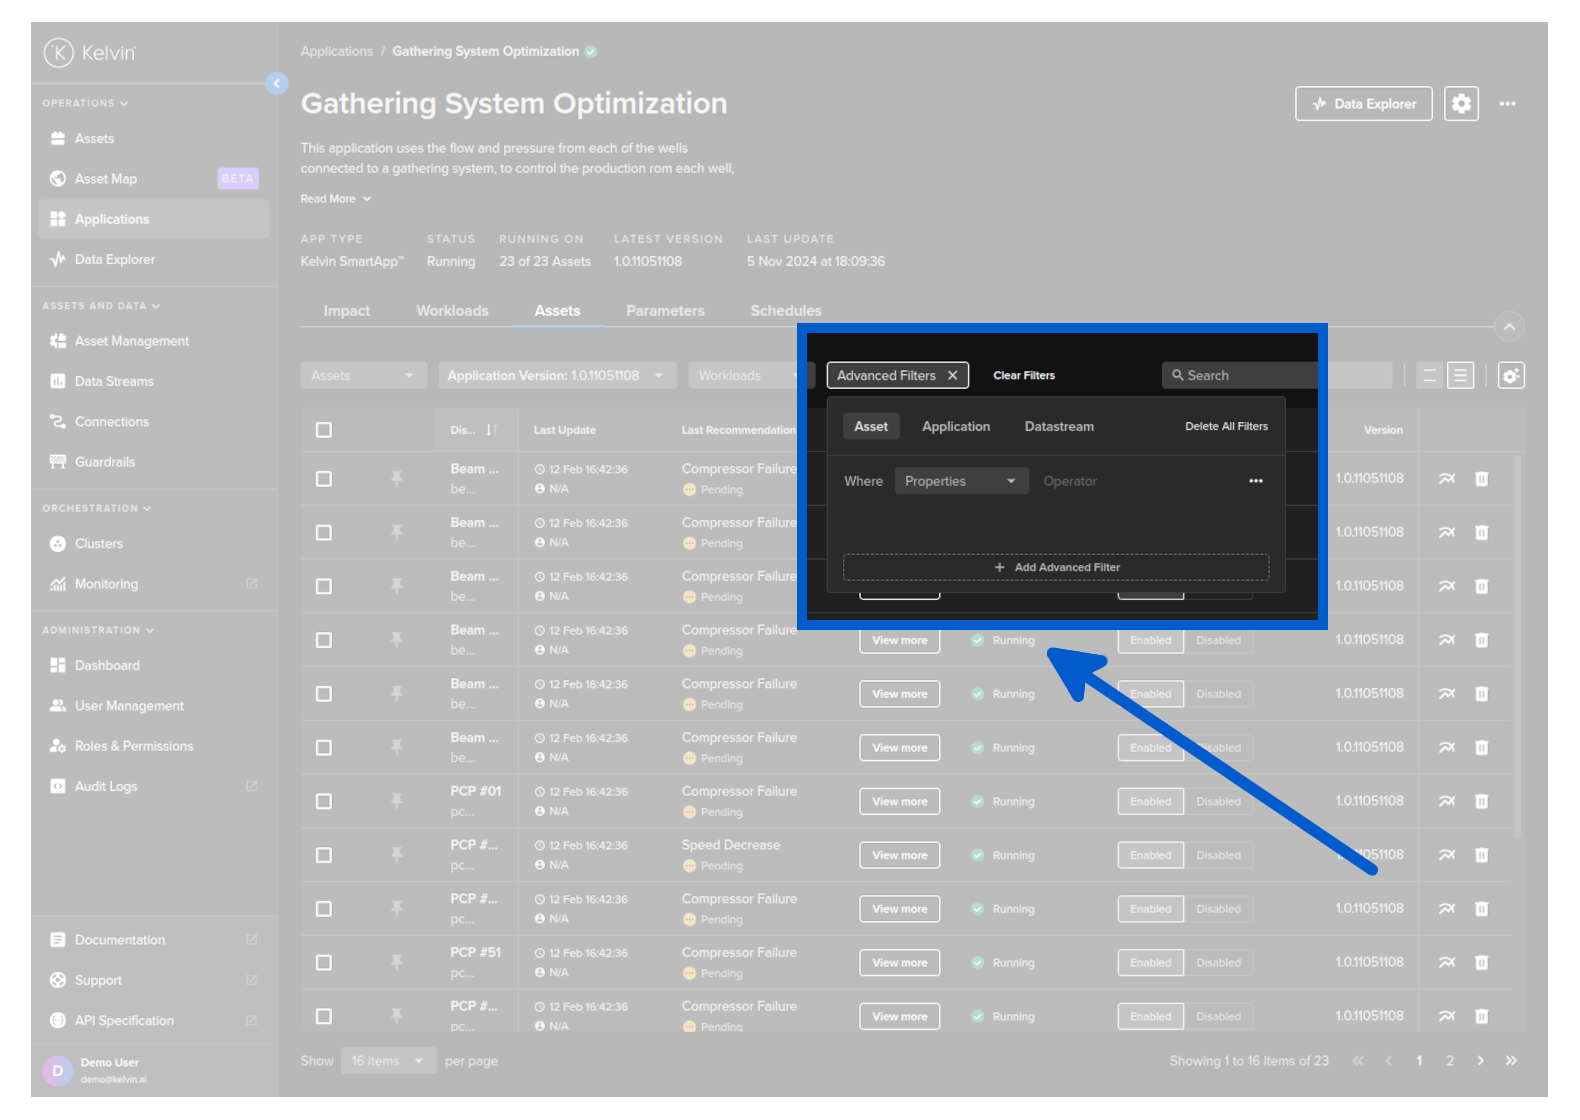Switch to compact row density view
Viewport: 1580px width, 1120px height.
coord(1429,376)
